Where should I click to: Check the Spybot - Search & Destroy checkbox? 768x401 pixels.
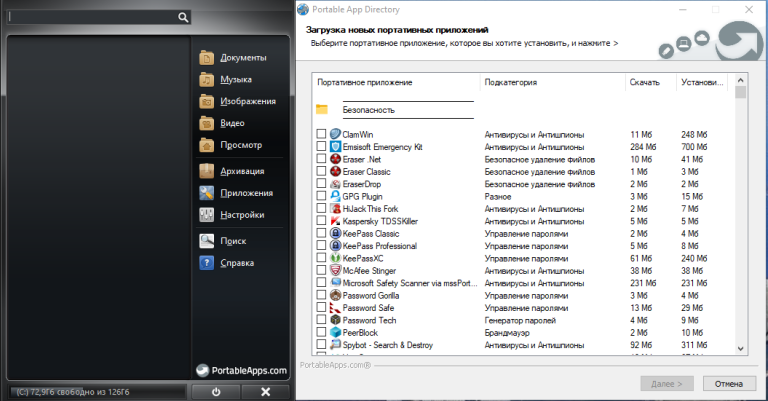tap(321, 345)
